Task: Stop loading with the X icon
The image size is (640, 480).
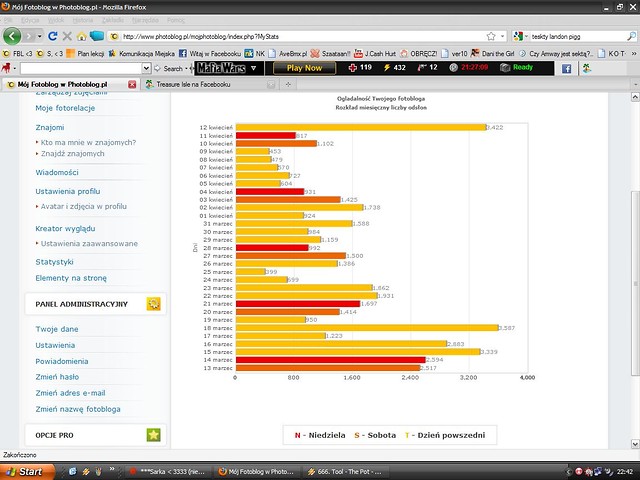Action: tap(67, 36)
